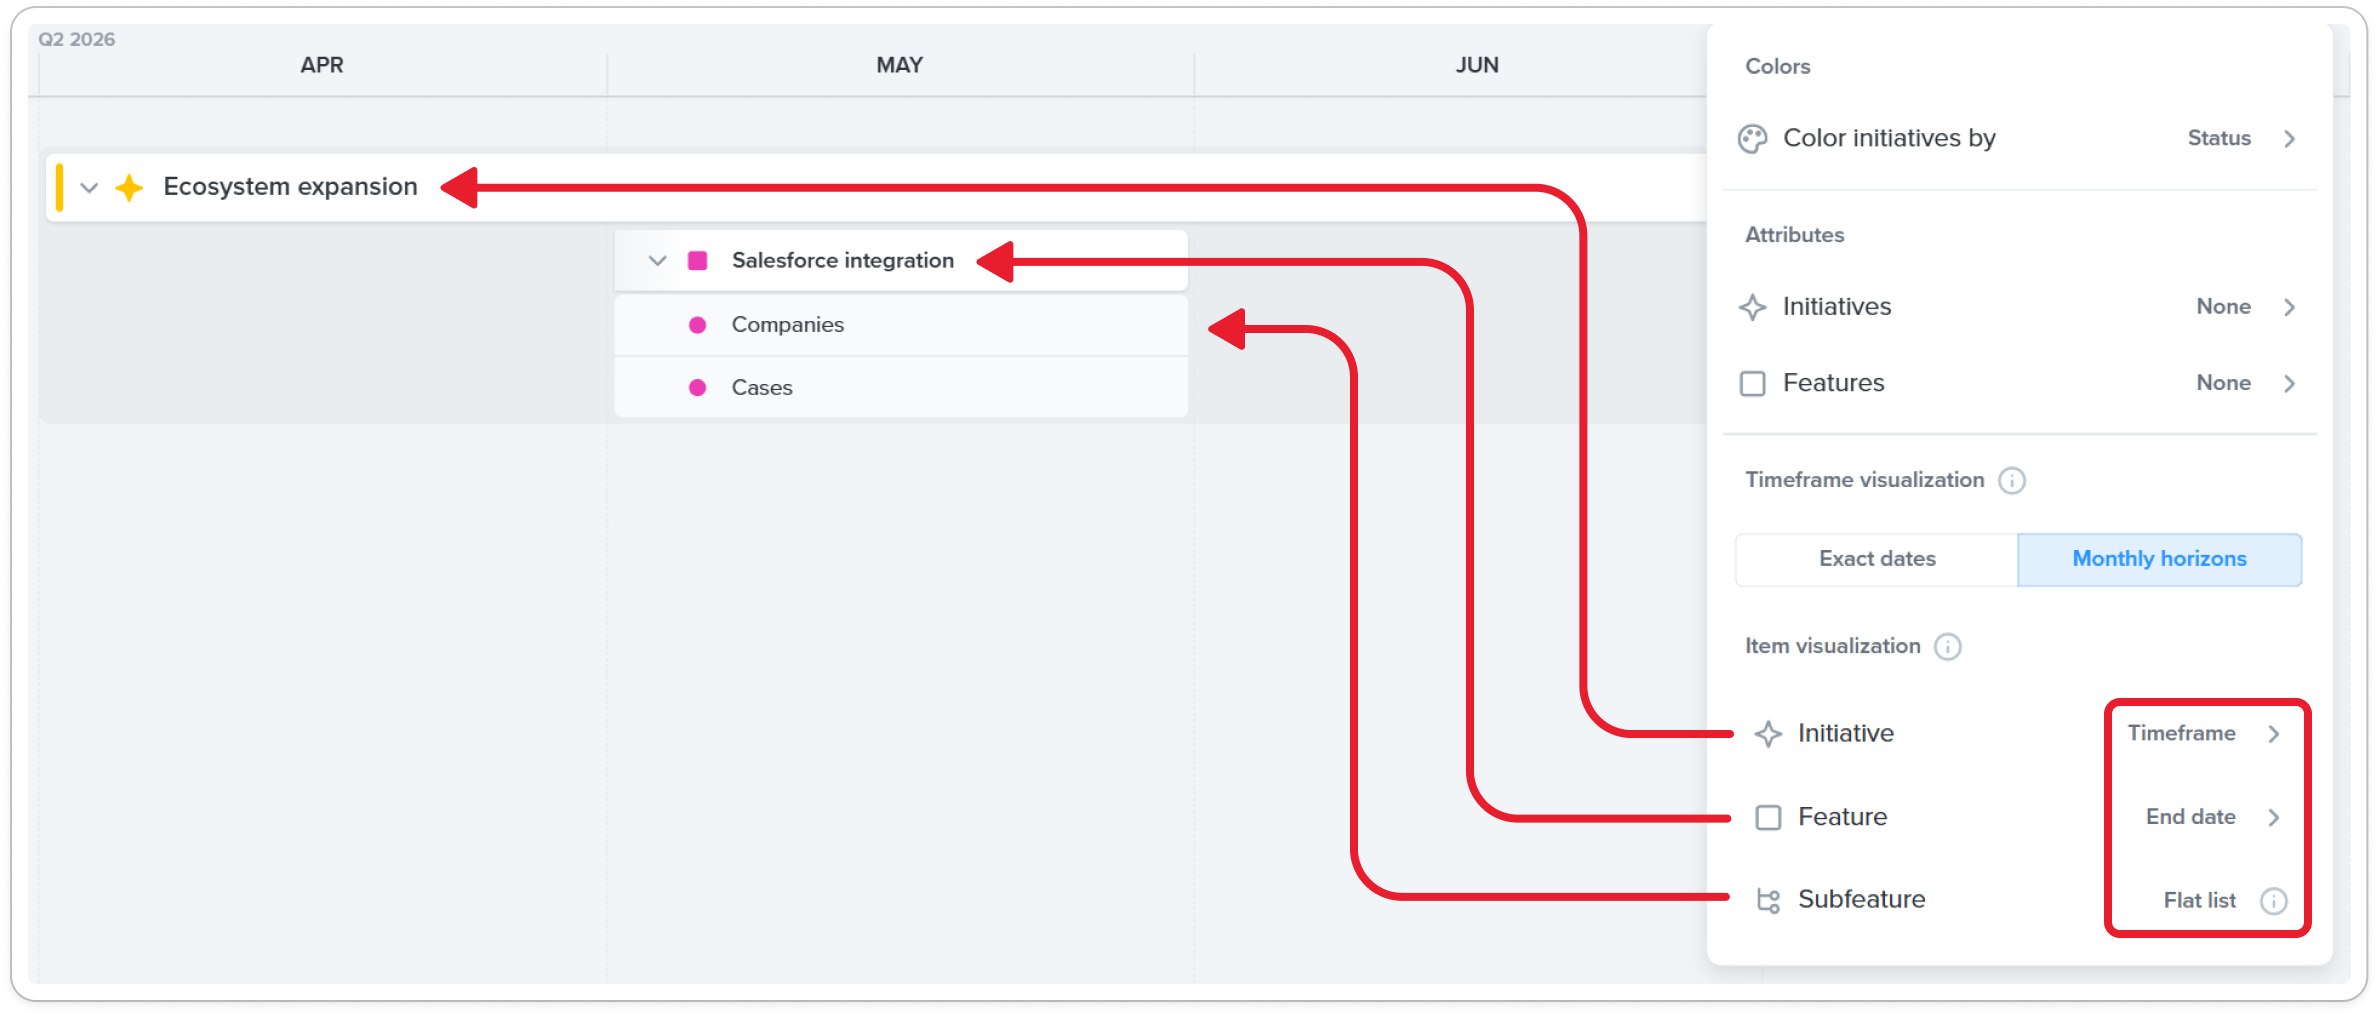Select Exact dates timeframe visualization
The width and height of the screenshot is (2379, 1016).
[x=1876, y=559]
